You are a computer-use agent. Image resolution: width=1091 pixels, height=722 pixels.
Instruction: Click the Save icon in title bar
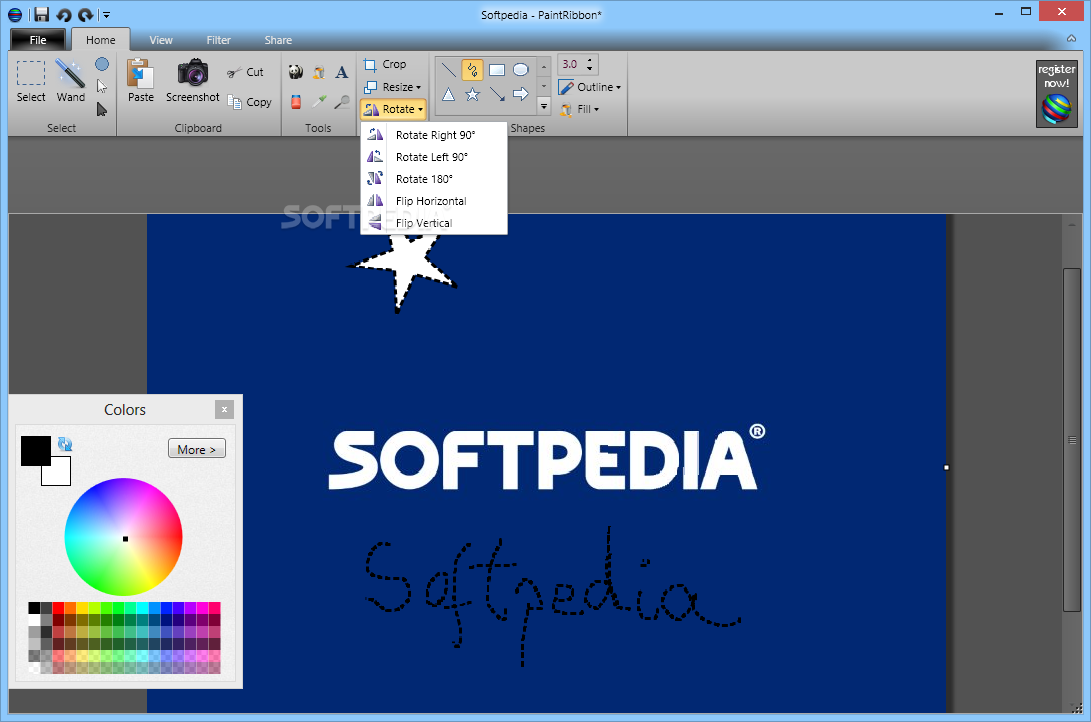click(x=41, y=14)
